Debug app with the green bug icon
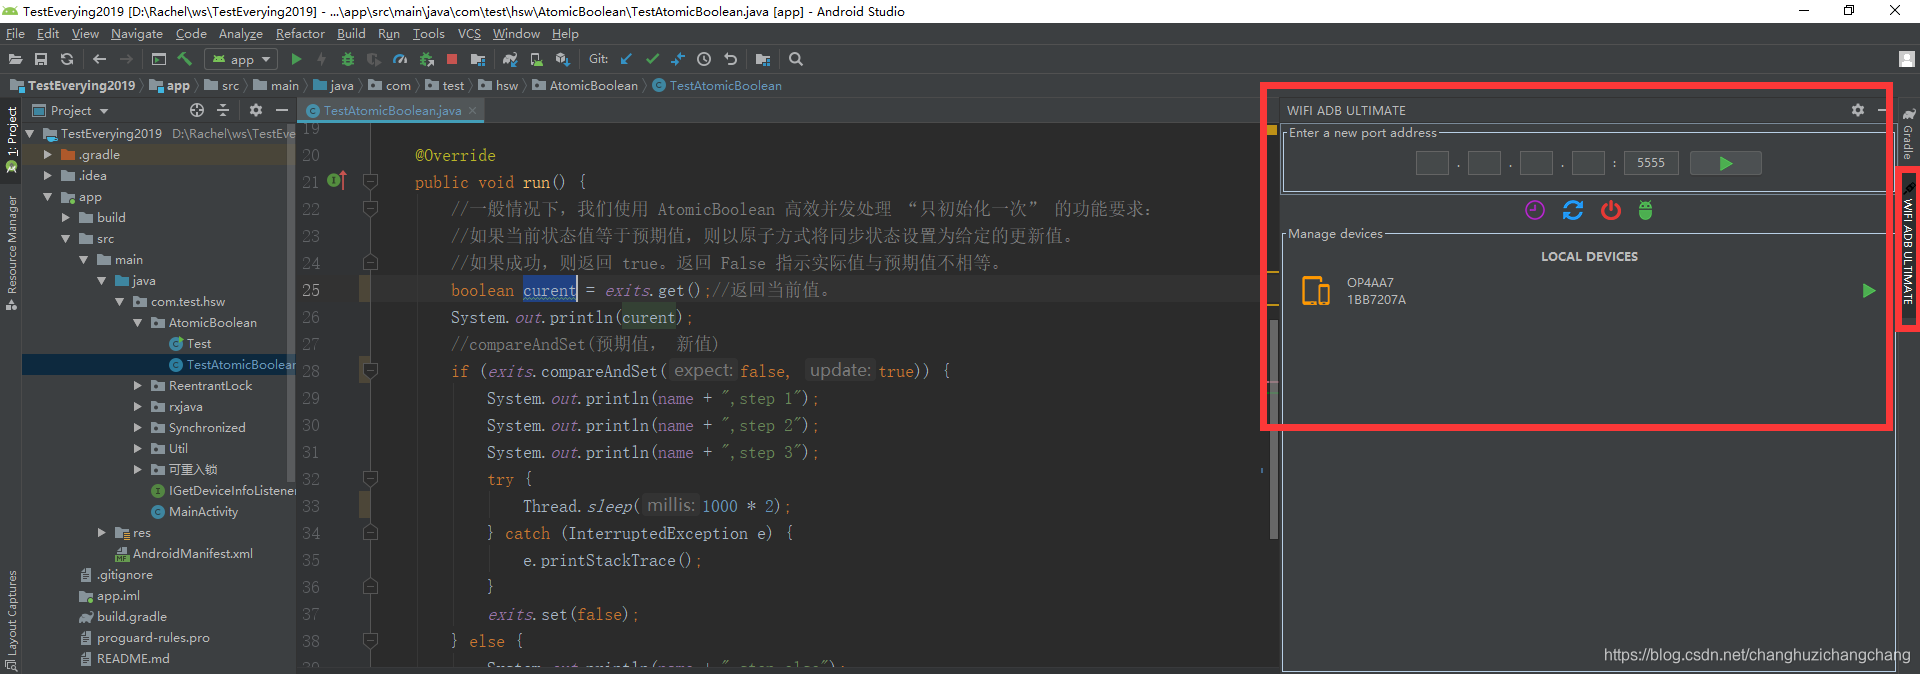1920x674 pixels. [348, 59]
